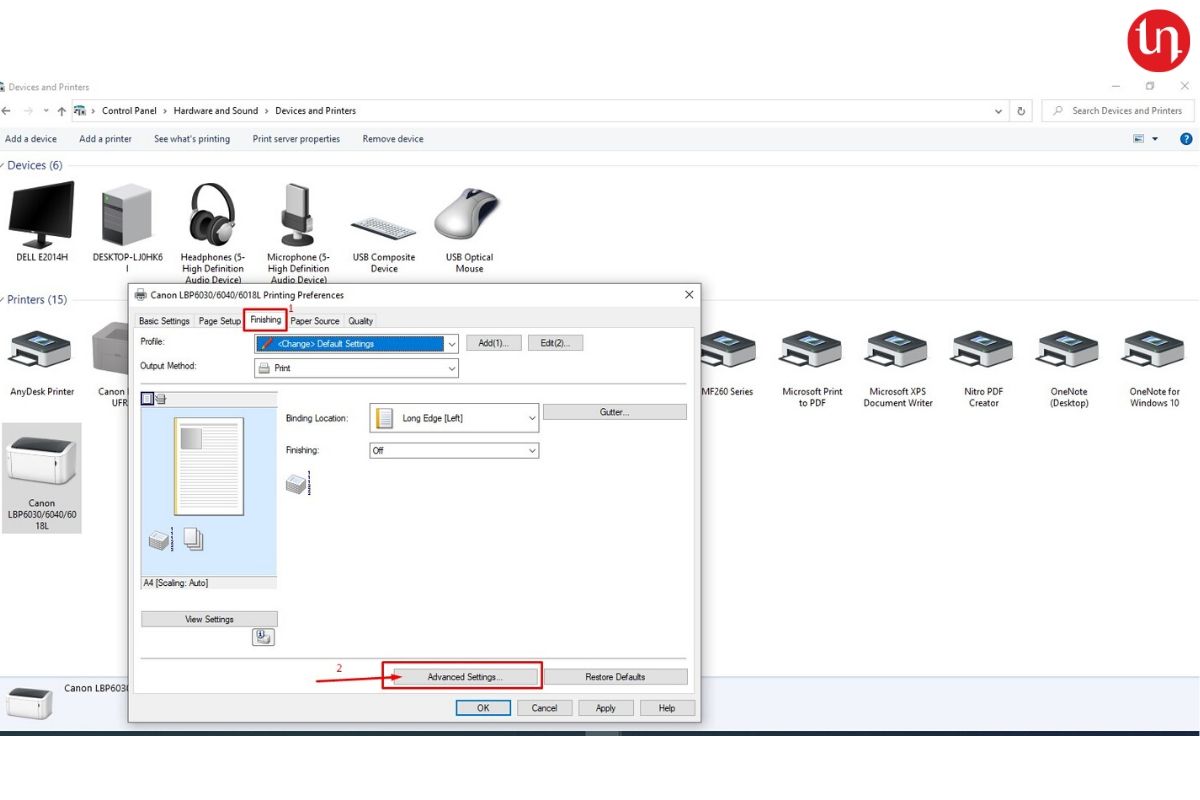This screenshot has height=800, width=1200.
Task: Go back in Devices and Printers window
Action: point(6,111)
